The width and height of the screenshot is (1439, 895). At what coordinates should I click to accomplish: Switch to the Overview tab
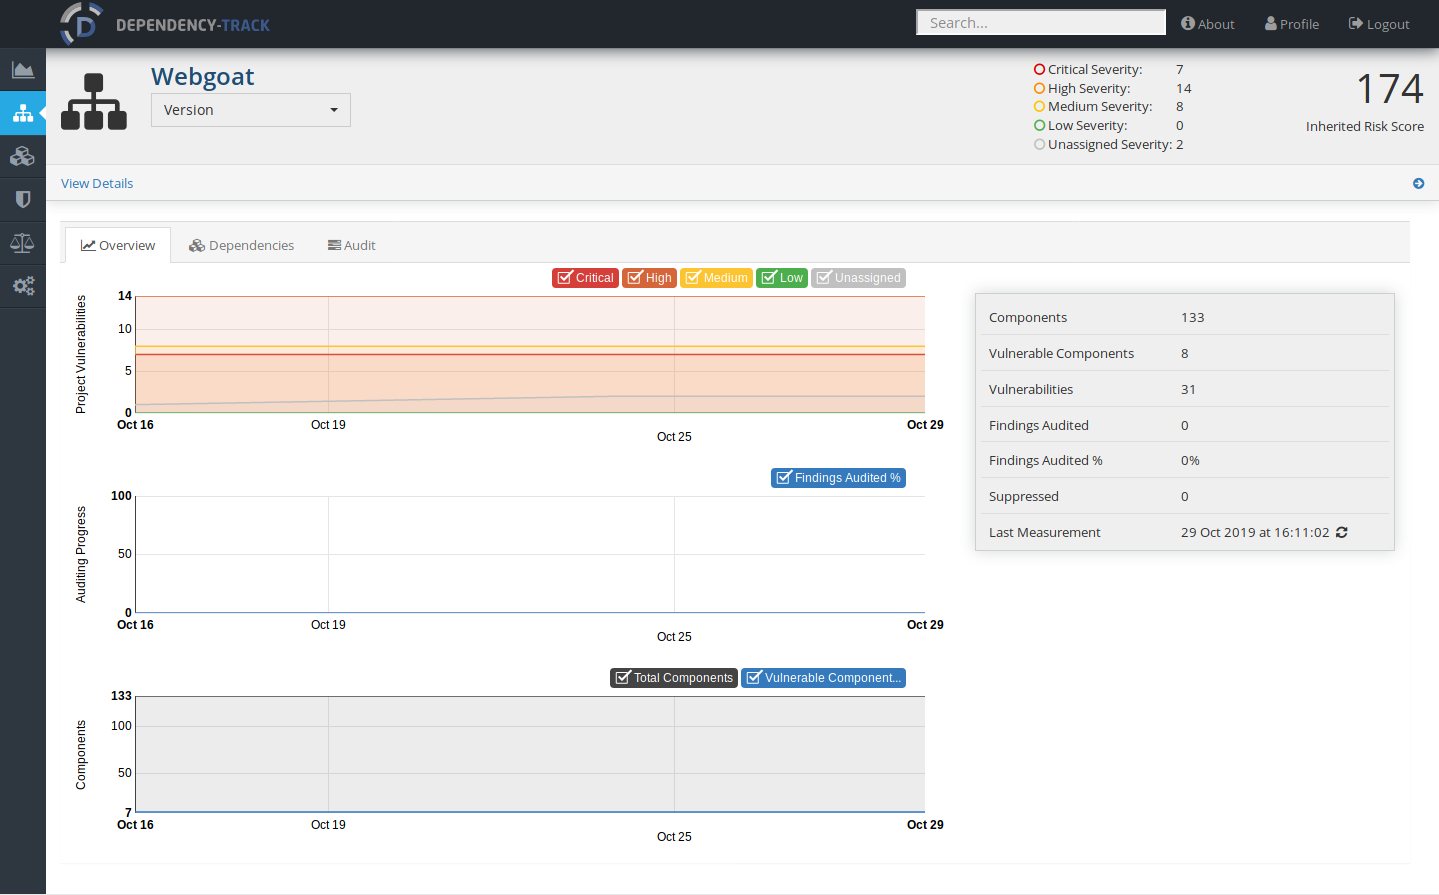pos(118,246)
